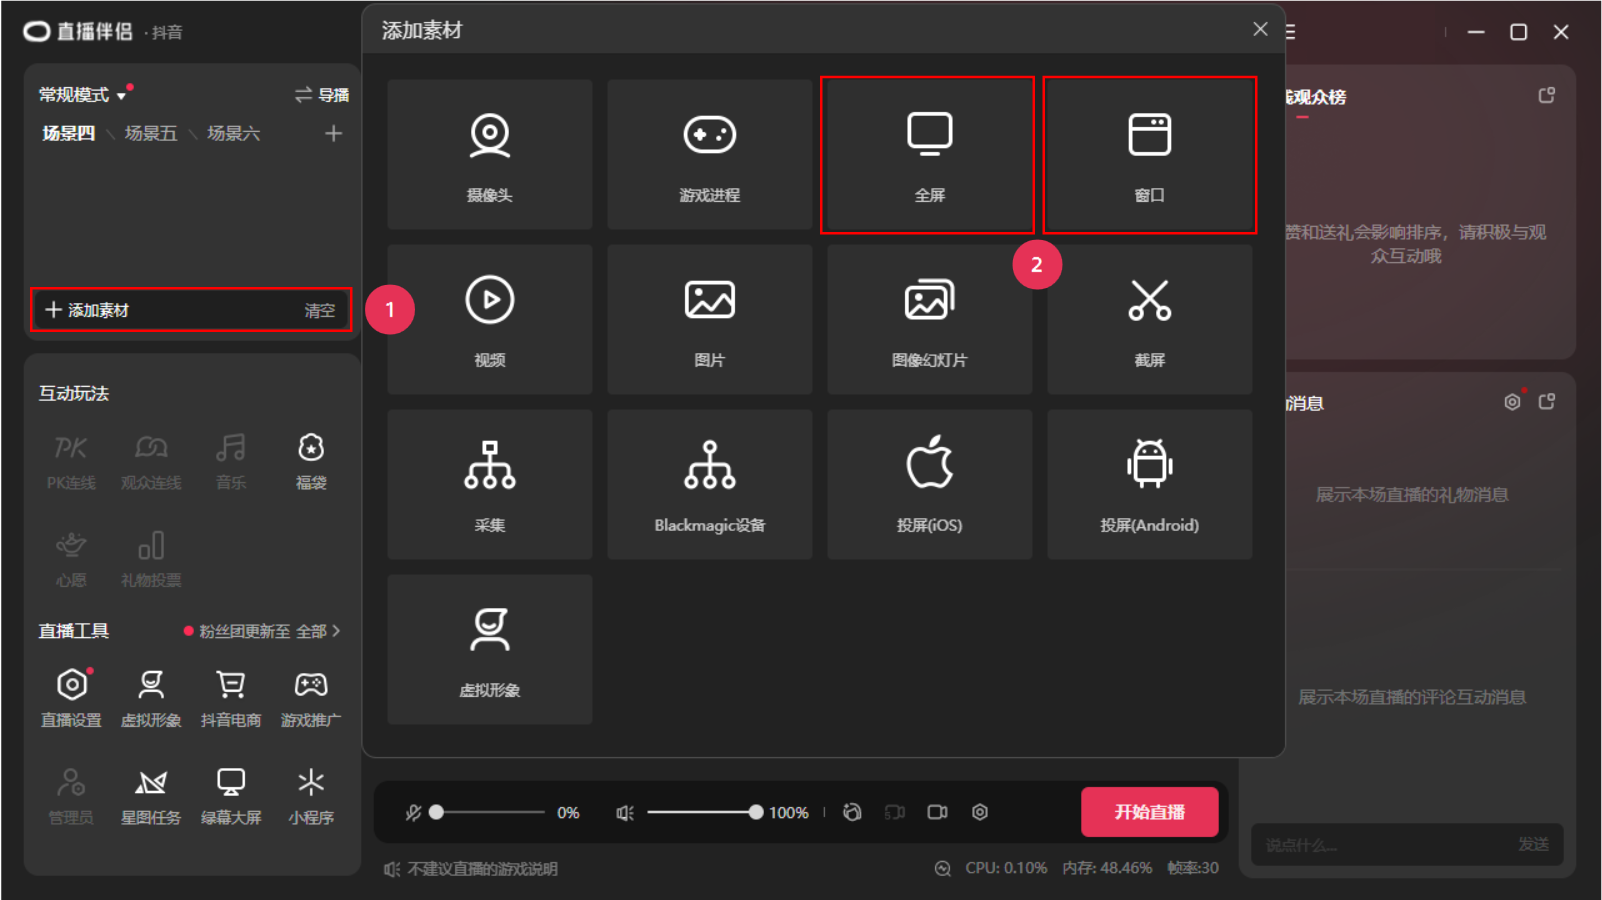The image size is (1602, 900).
Task: Open 观众连线 audience link
Action: (x=151, y=462)
